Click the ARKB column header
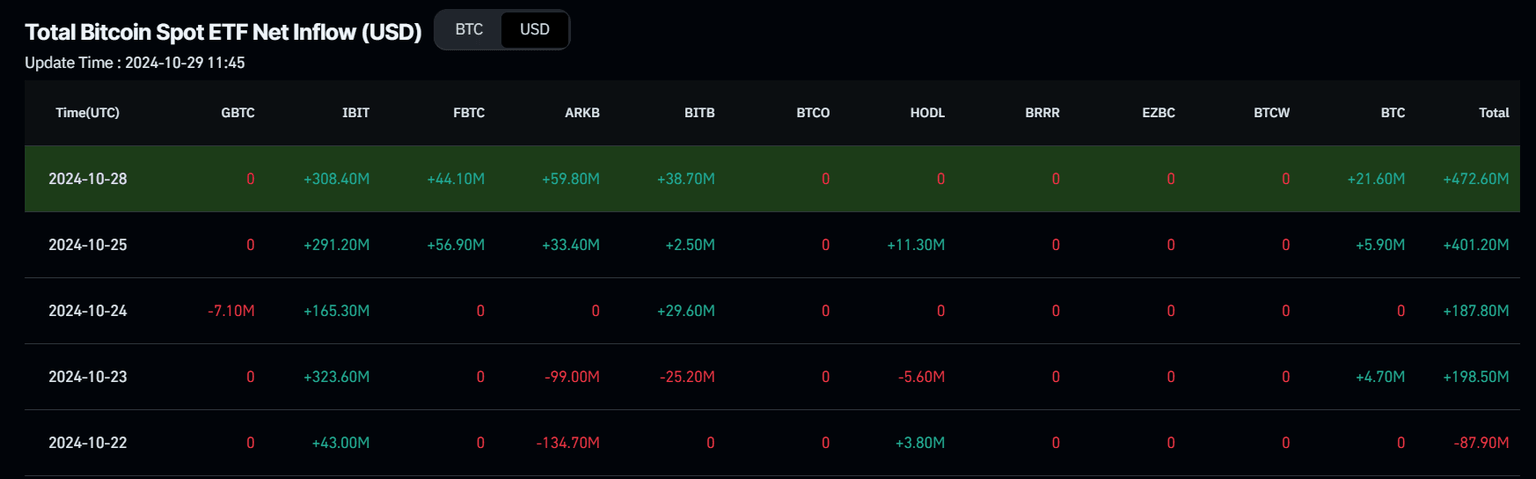The image size is (1536, 479). coord(582,113)
